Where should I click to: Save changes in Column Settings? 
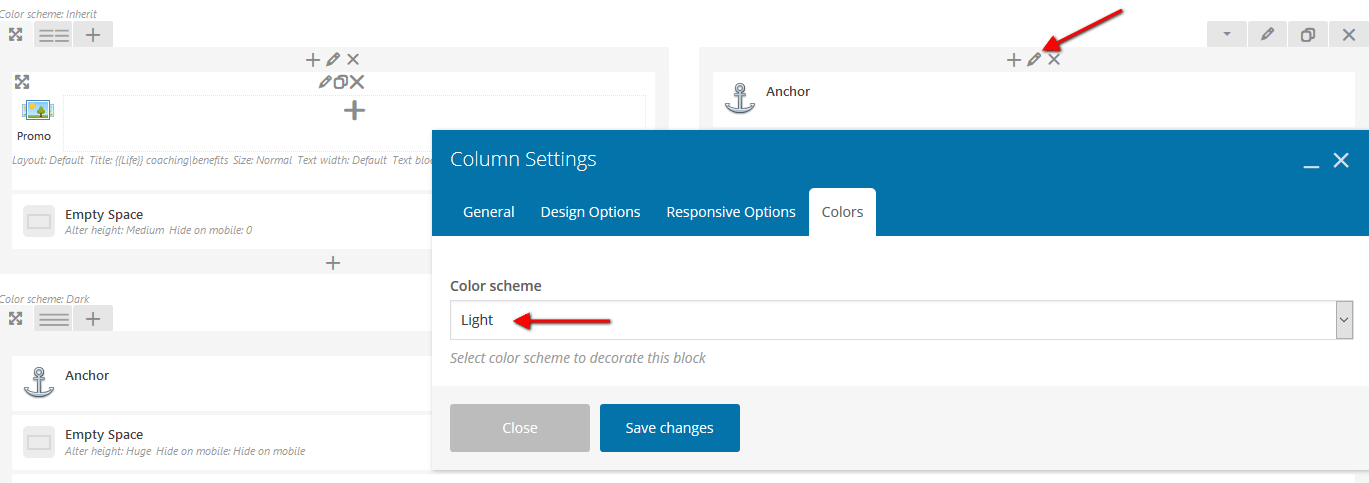(x=670, y=428)
